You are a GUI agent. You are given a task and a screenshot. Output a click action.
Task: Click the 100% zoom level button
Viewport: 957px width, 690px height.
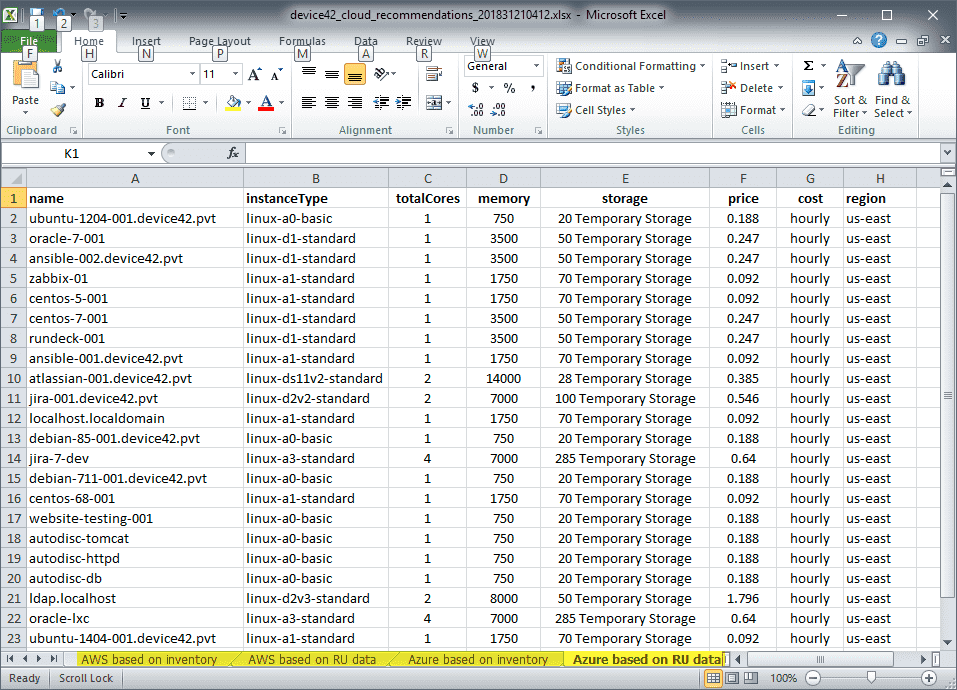[x=783, y=678]
